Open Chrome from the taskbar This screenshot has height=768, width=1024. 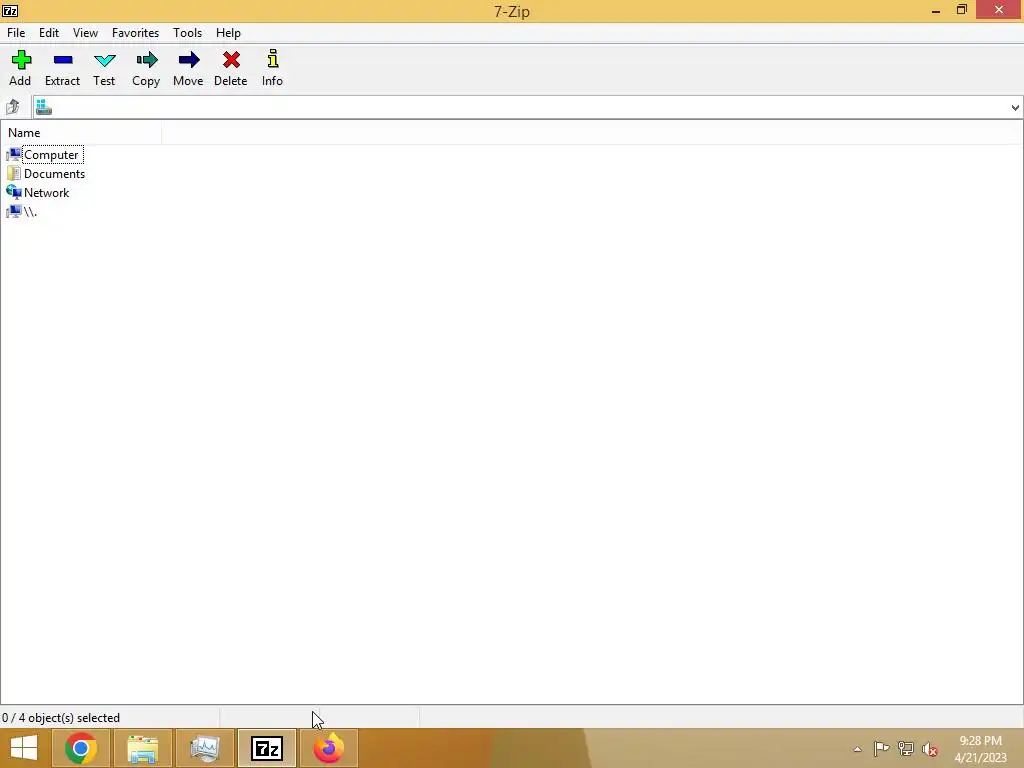pos(81,748)
